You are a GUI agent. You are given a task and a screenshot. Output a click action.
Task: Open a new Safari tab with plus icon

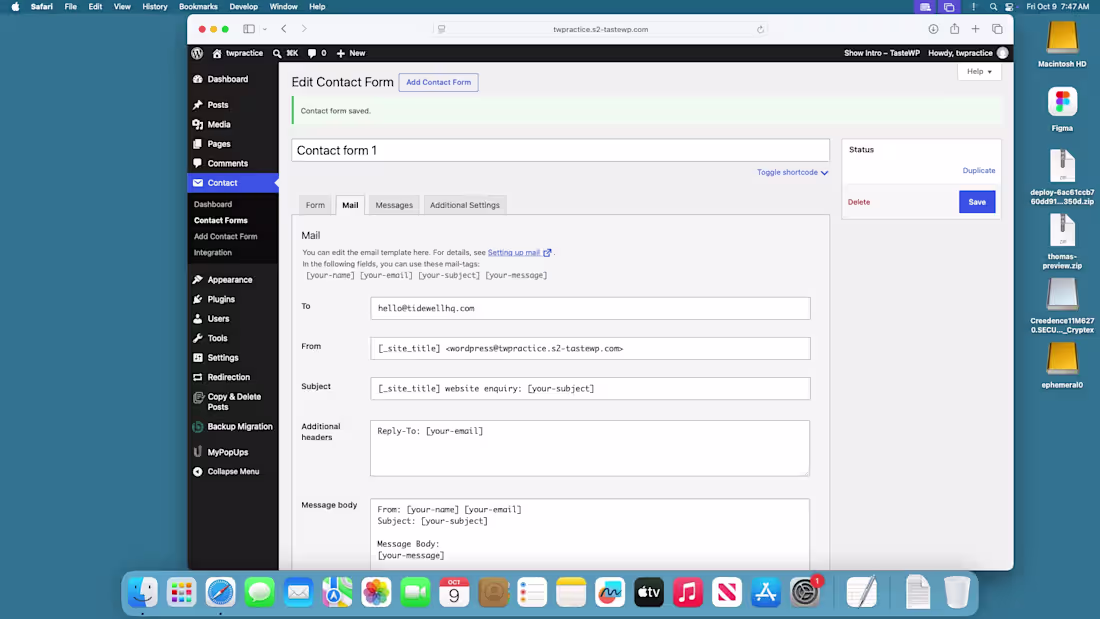[975, 29]
